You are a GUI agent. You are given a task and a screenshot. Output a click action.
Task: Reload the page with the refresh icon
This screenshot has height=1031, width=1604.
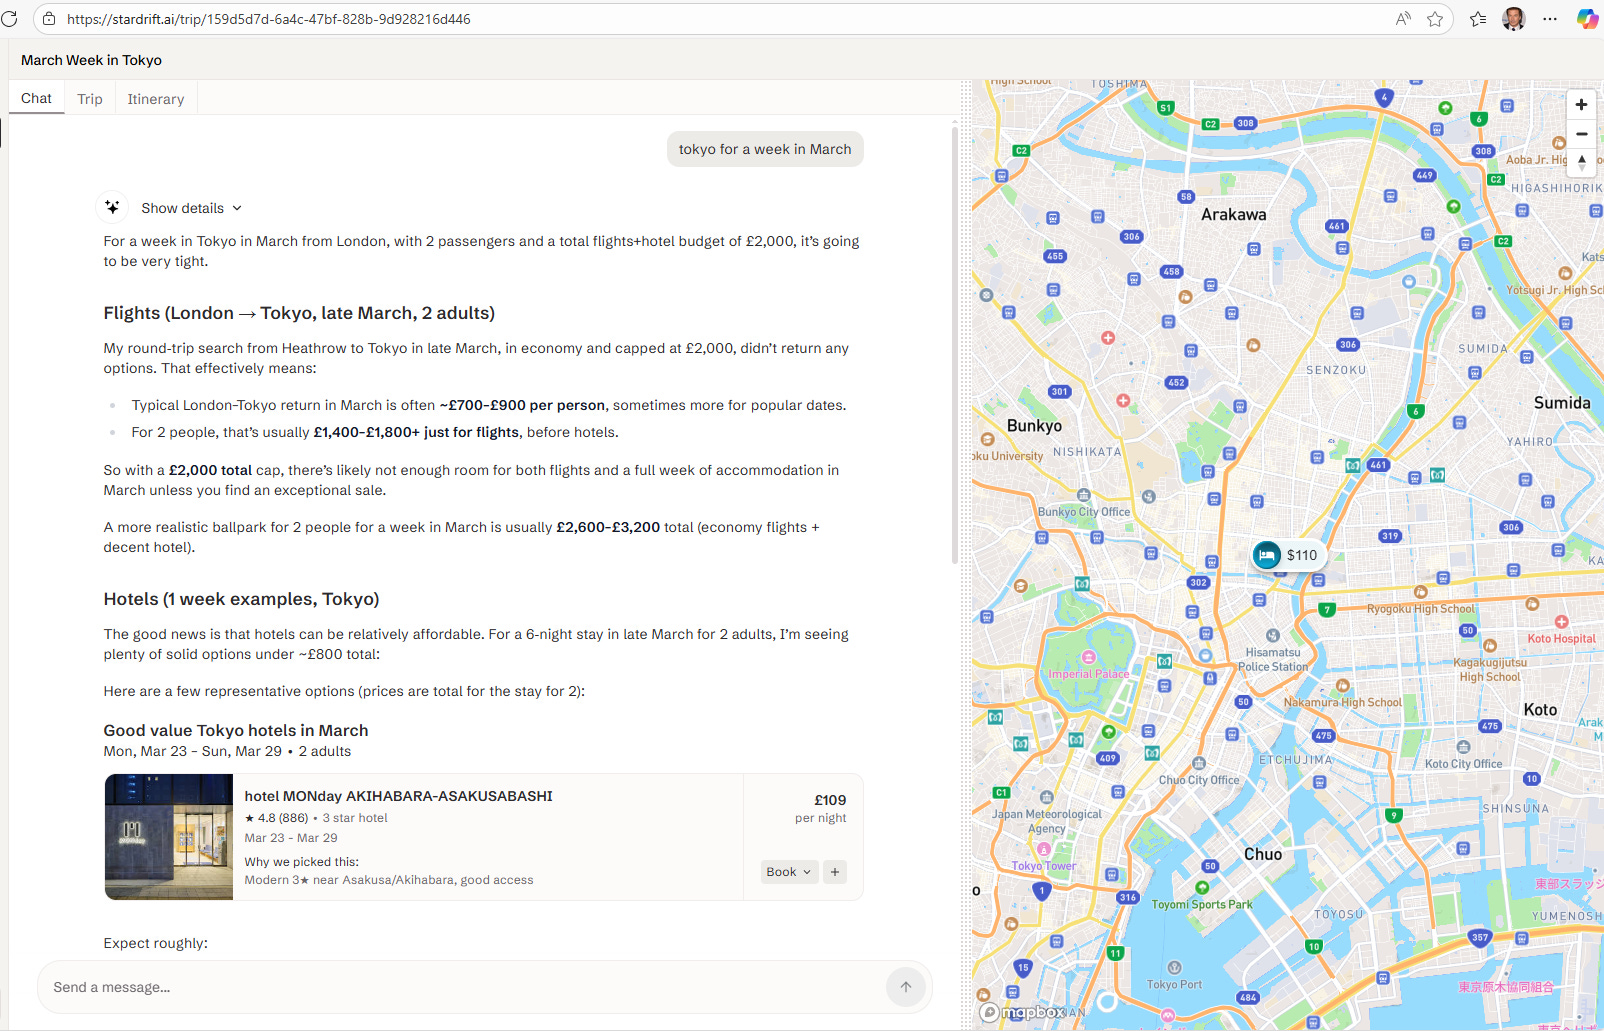(x=10, y=19)
